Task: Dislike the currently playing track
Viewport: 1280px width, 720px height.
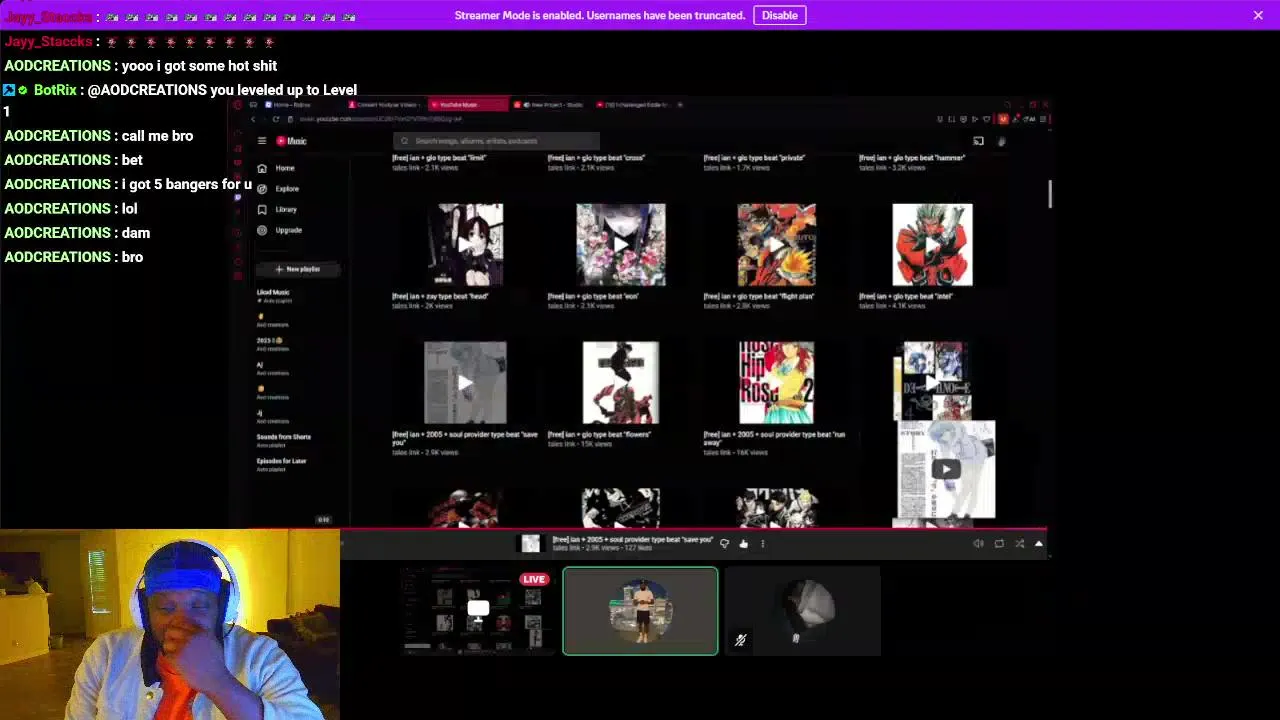Action: (724, 544)
